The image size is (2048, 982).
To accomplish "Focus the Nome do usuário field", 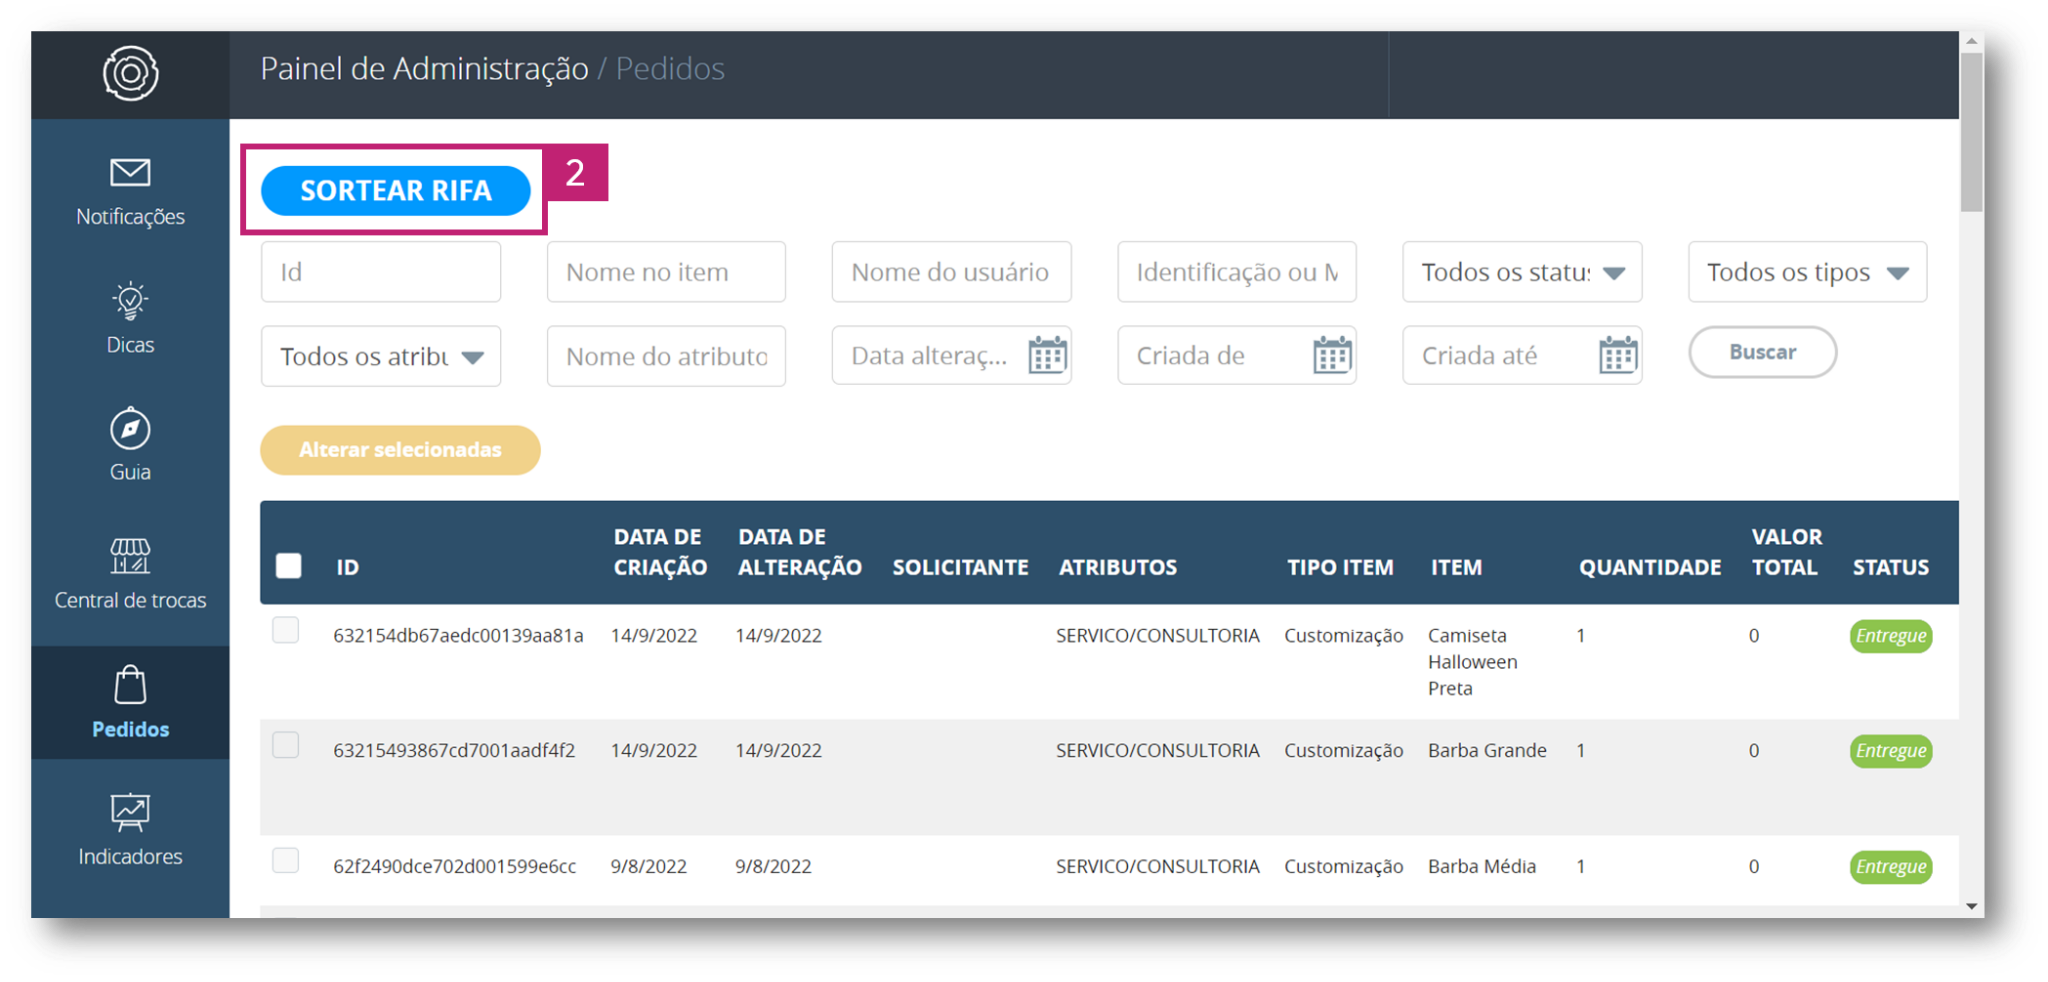I will click(951, 272).
